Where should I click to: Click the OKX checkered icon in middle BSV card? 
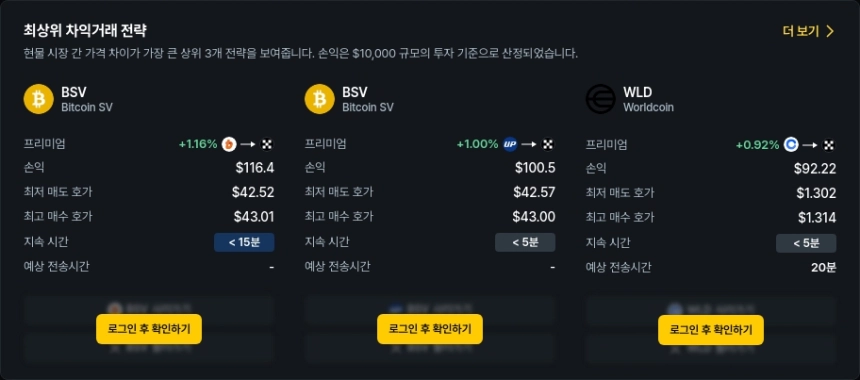pos(548,145)
